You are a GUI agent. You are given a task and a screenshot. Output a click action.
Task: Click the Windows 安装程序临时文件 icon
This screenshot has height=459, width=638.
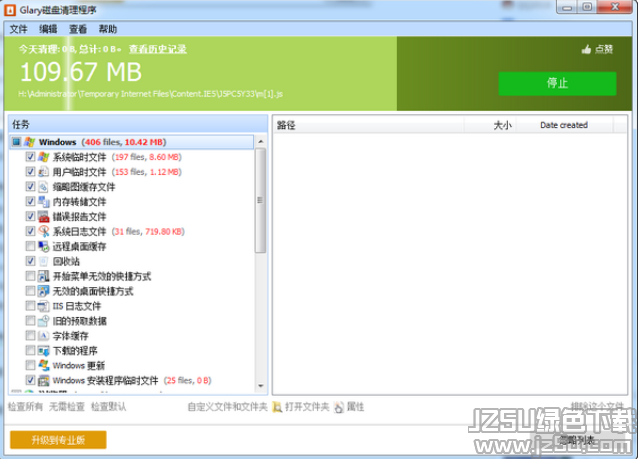tap(44, 380)
